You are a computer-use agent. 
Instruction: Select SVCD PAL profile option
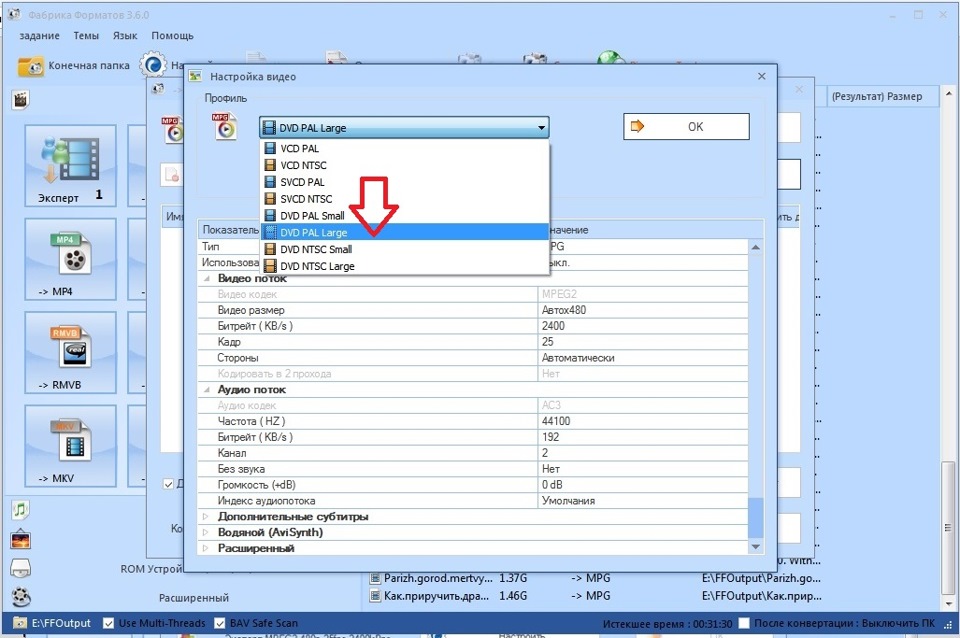click(404, 182)
